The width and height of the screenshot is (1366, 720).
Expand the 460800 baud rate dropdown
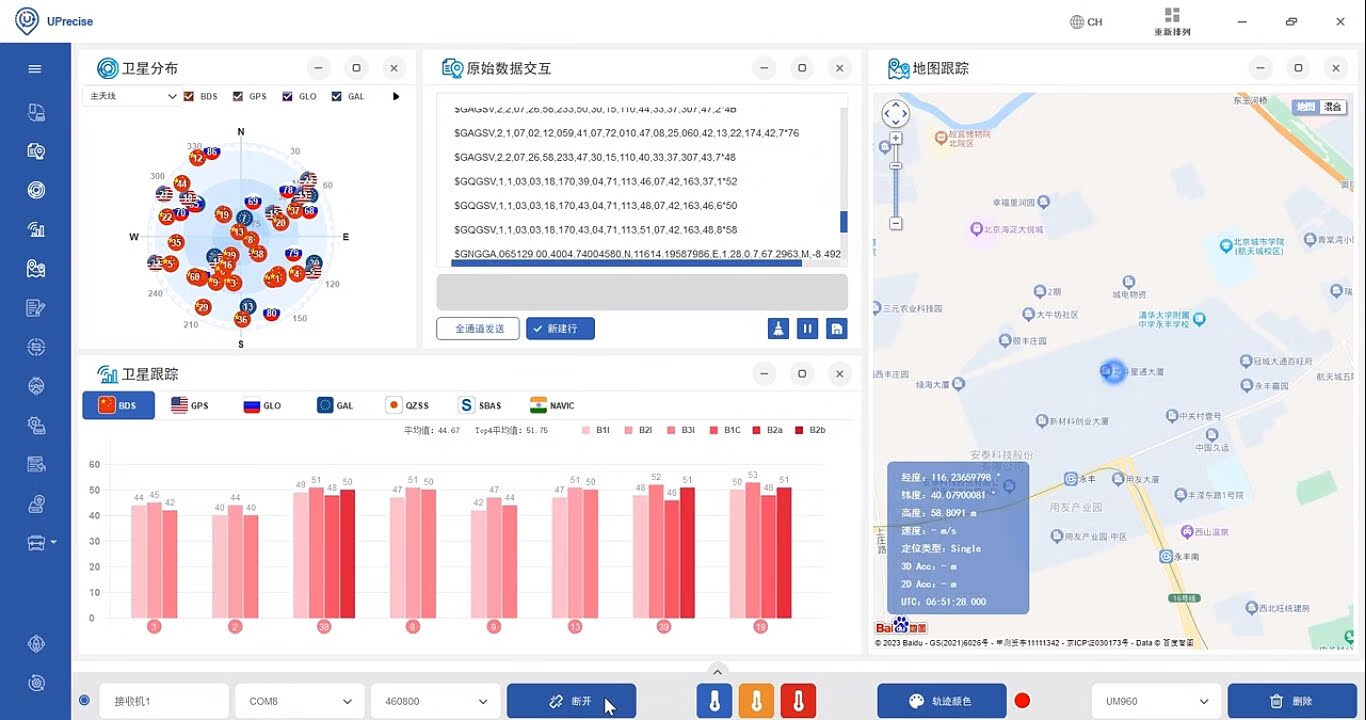point(435,701)
